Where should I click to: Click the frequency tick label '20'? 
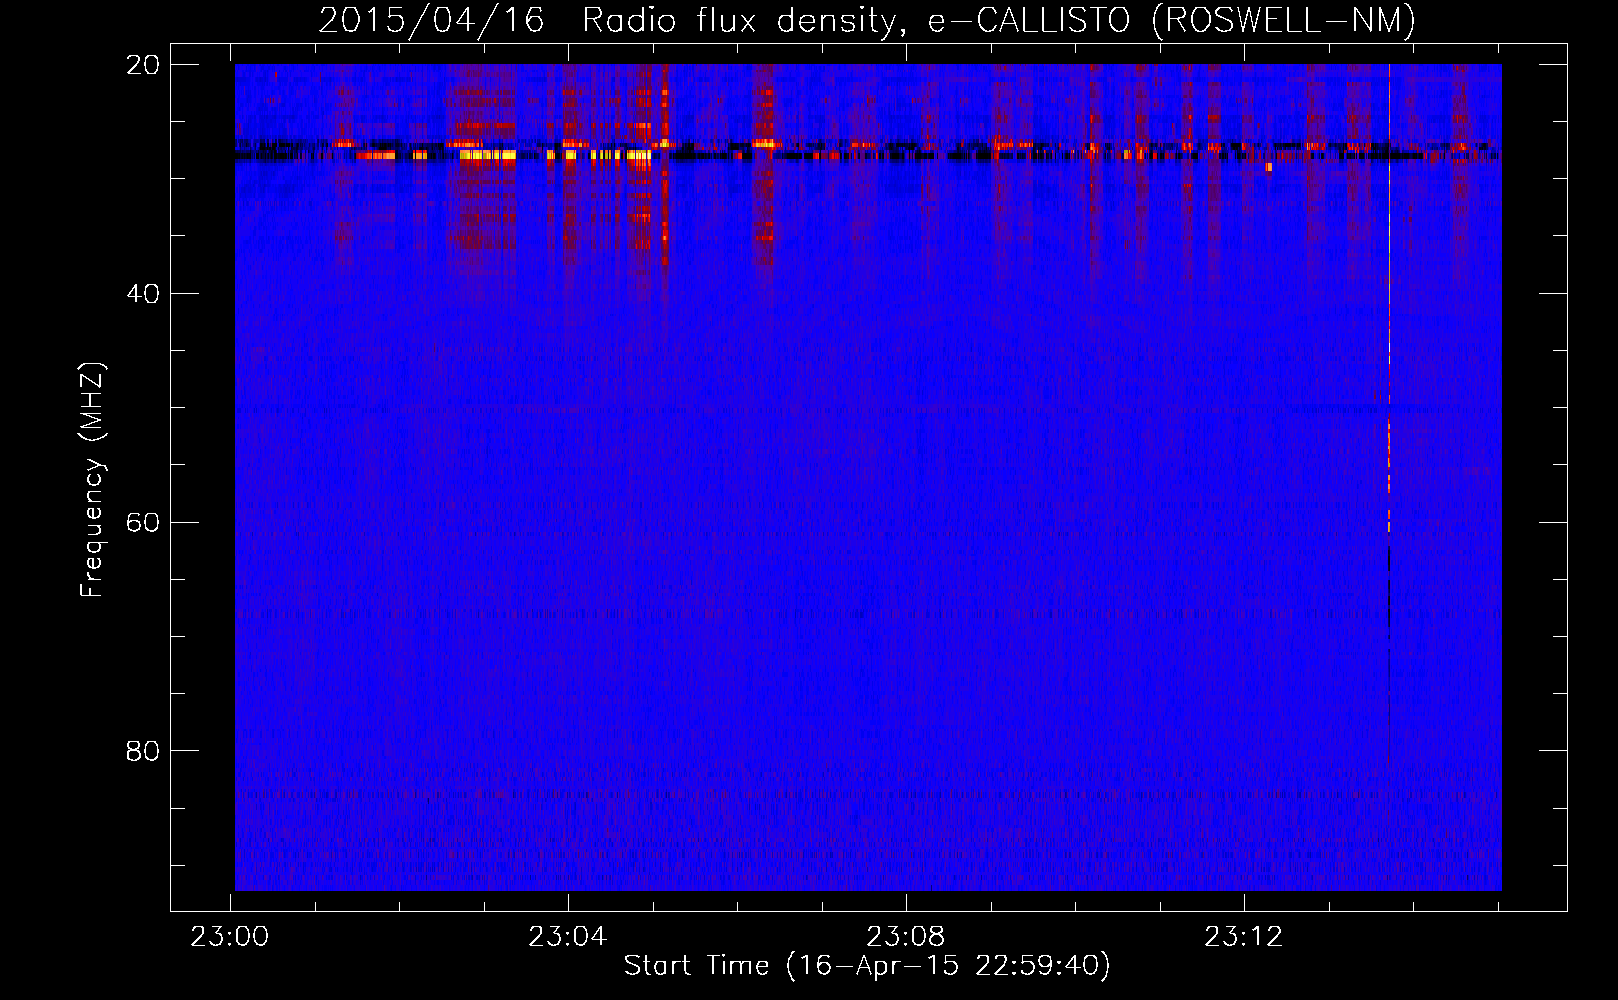click(144, 65)
